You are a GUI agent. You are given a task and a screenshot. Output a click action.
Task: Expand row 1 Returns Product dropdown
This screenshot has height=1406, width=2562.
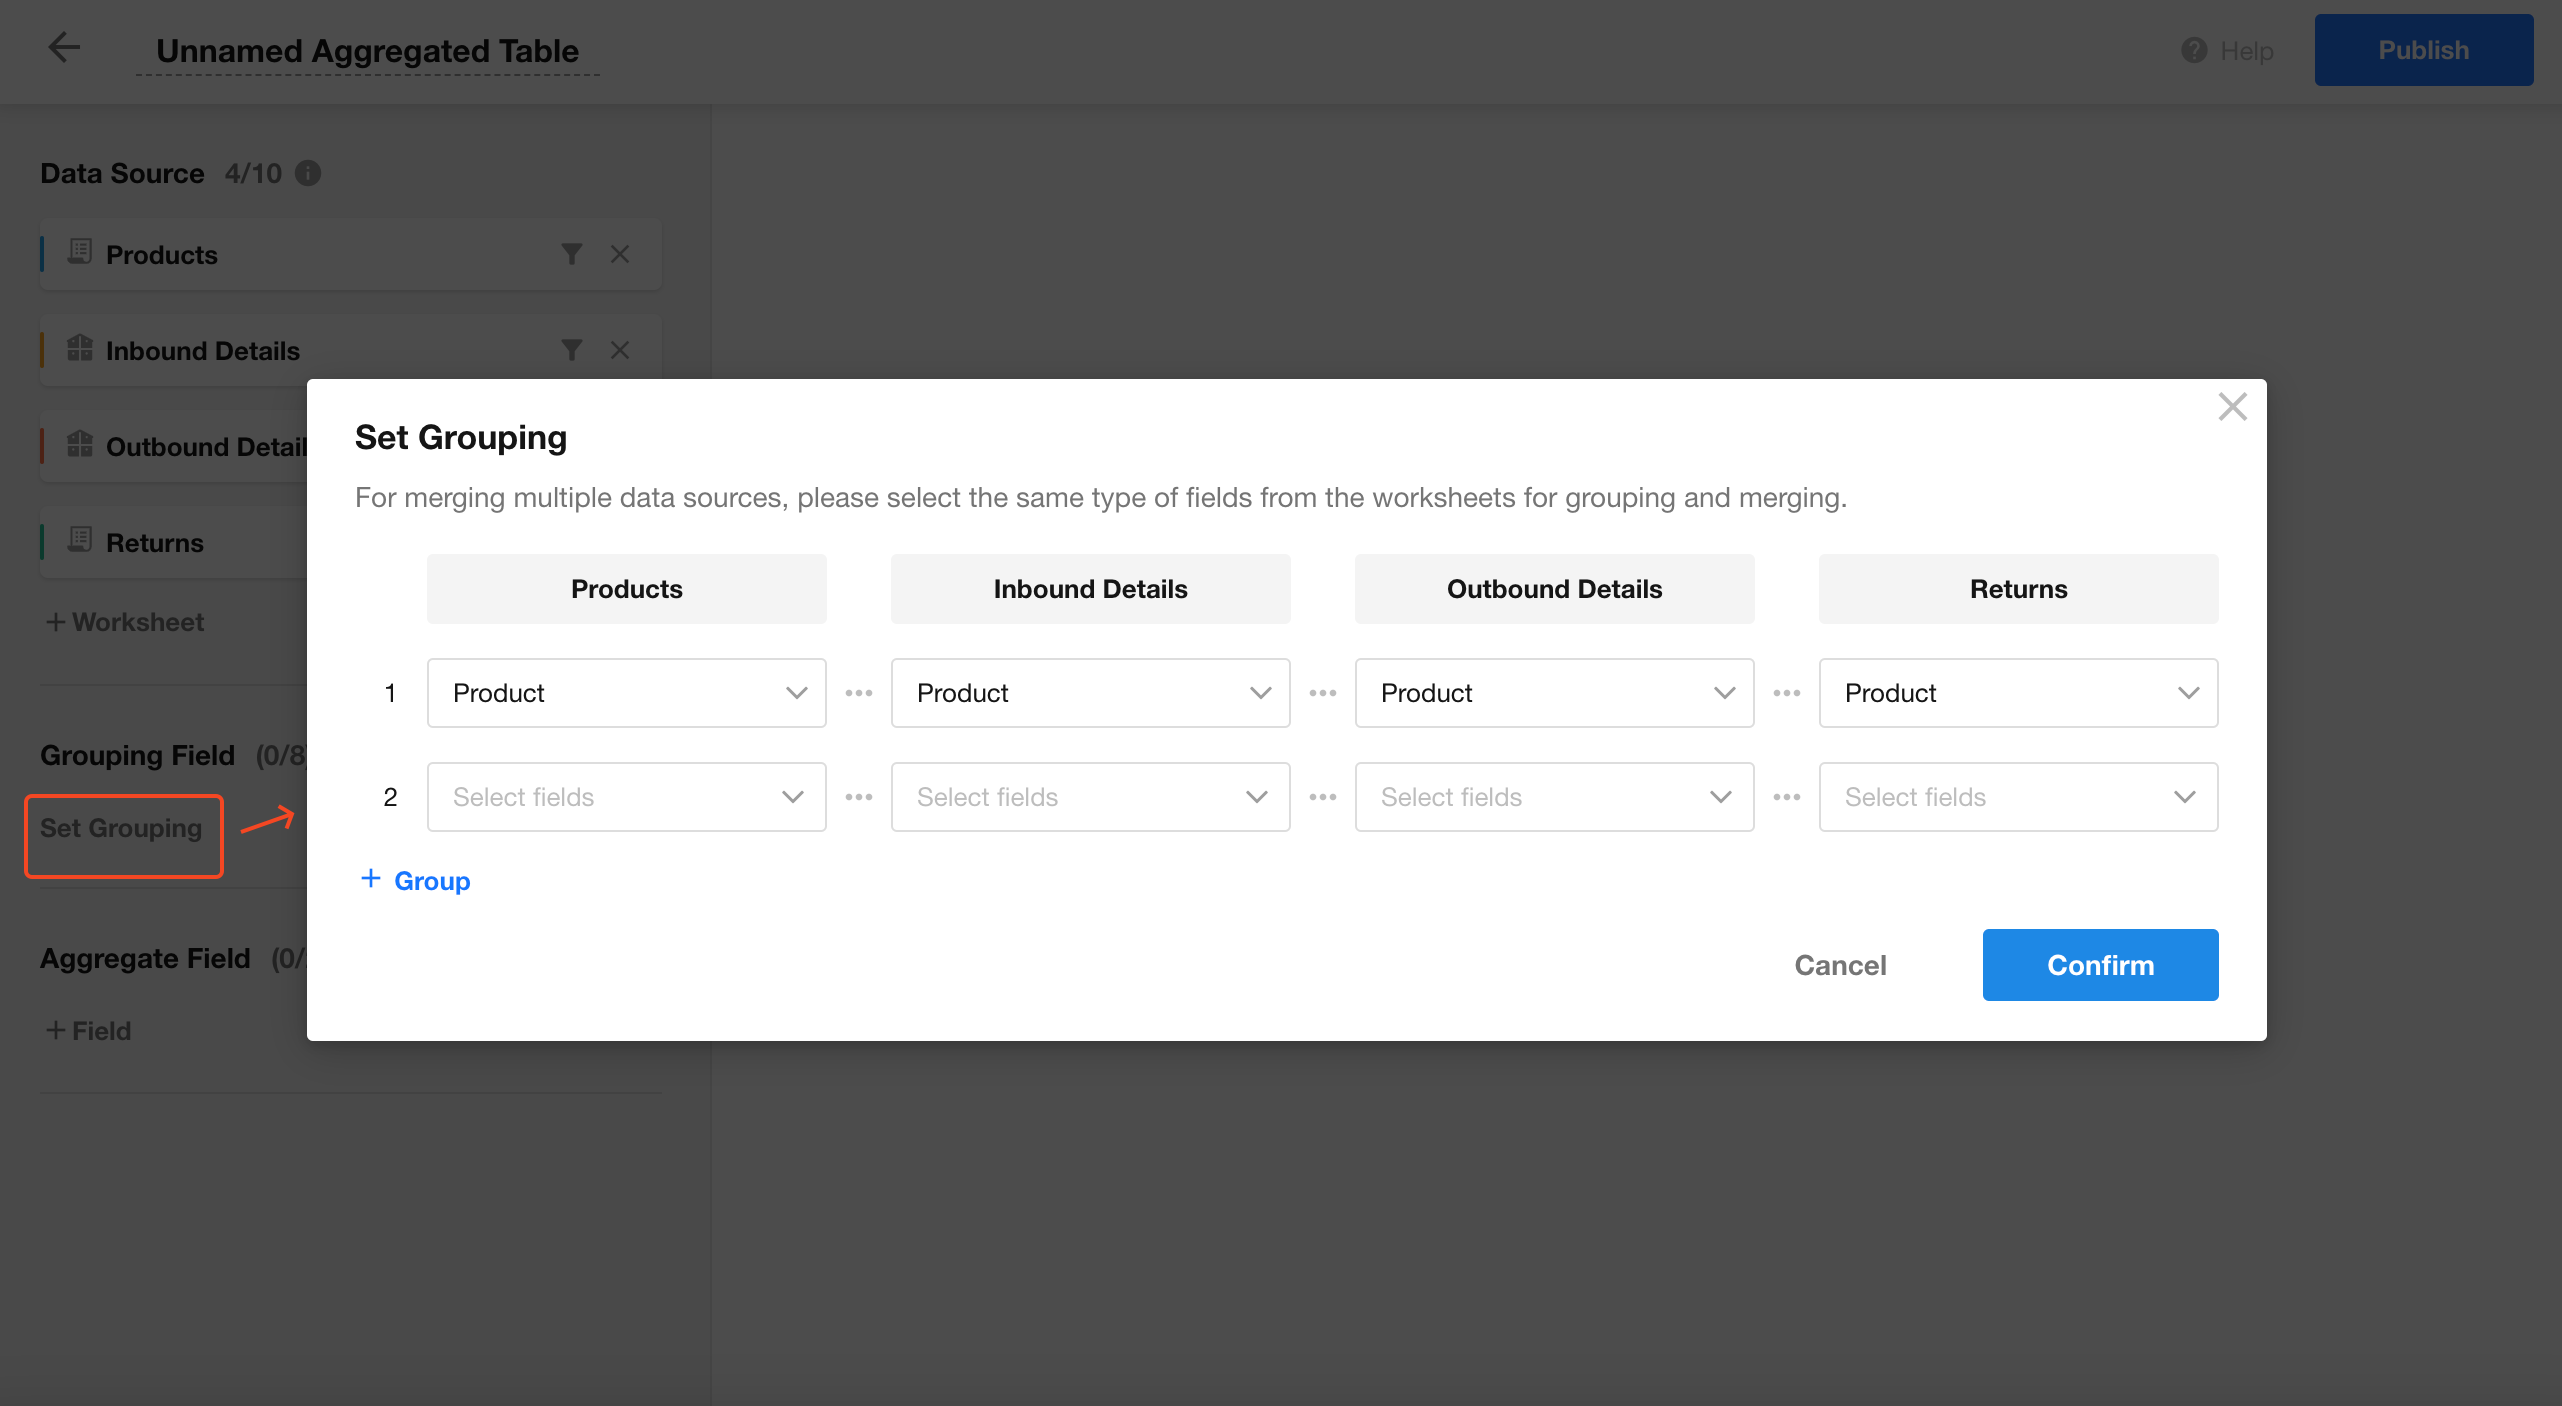(x=2018, y=693)
